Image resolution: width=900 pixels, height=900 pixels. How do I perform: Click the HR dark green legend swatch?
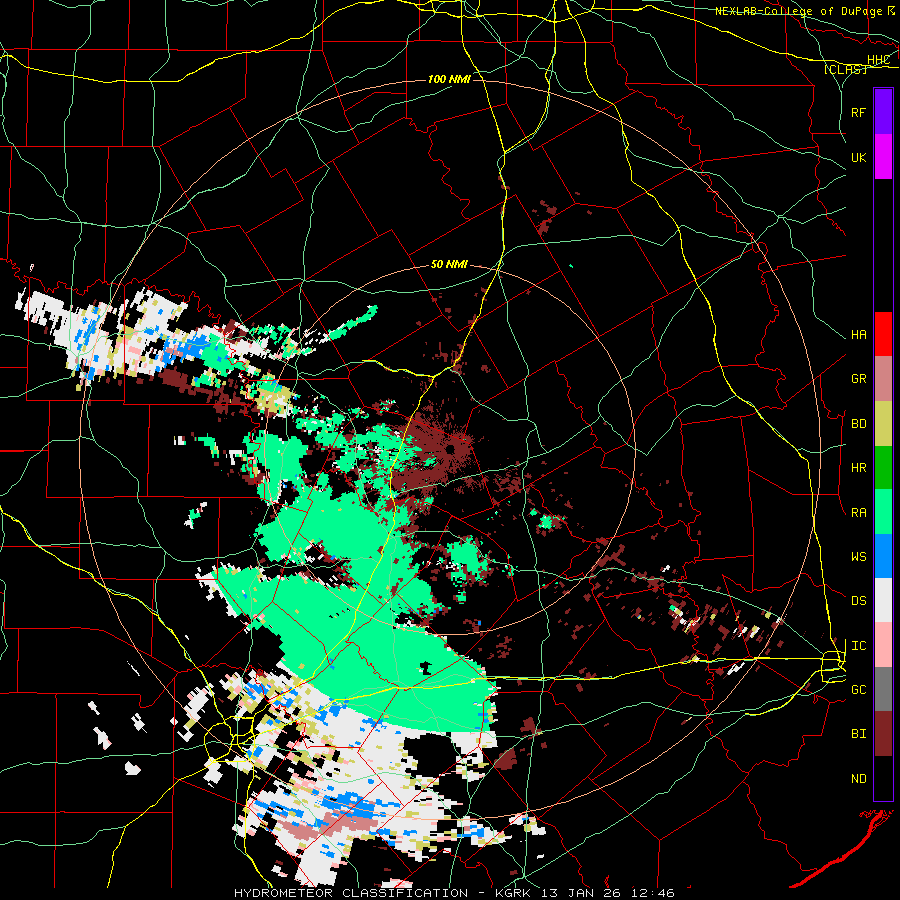point(883,468)
